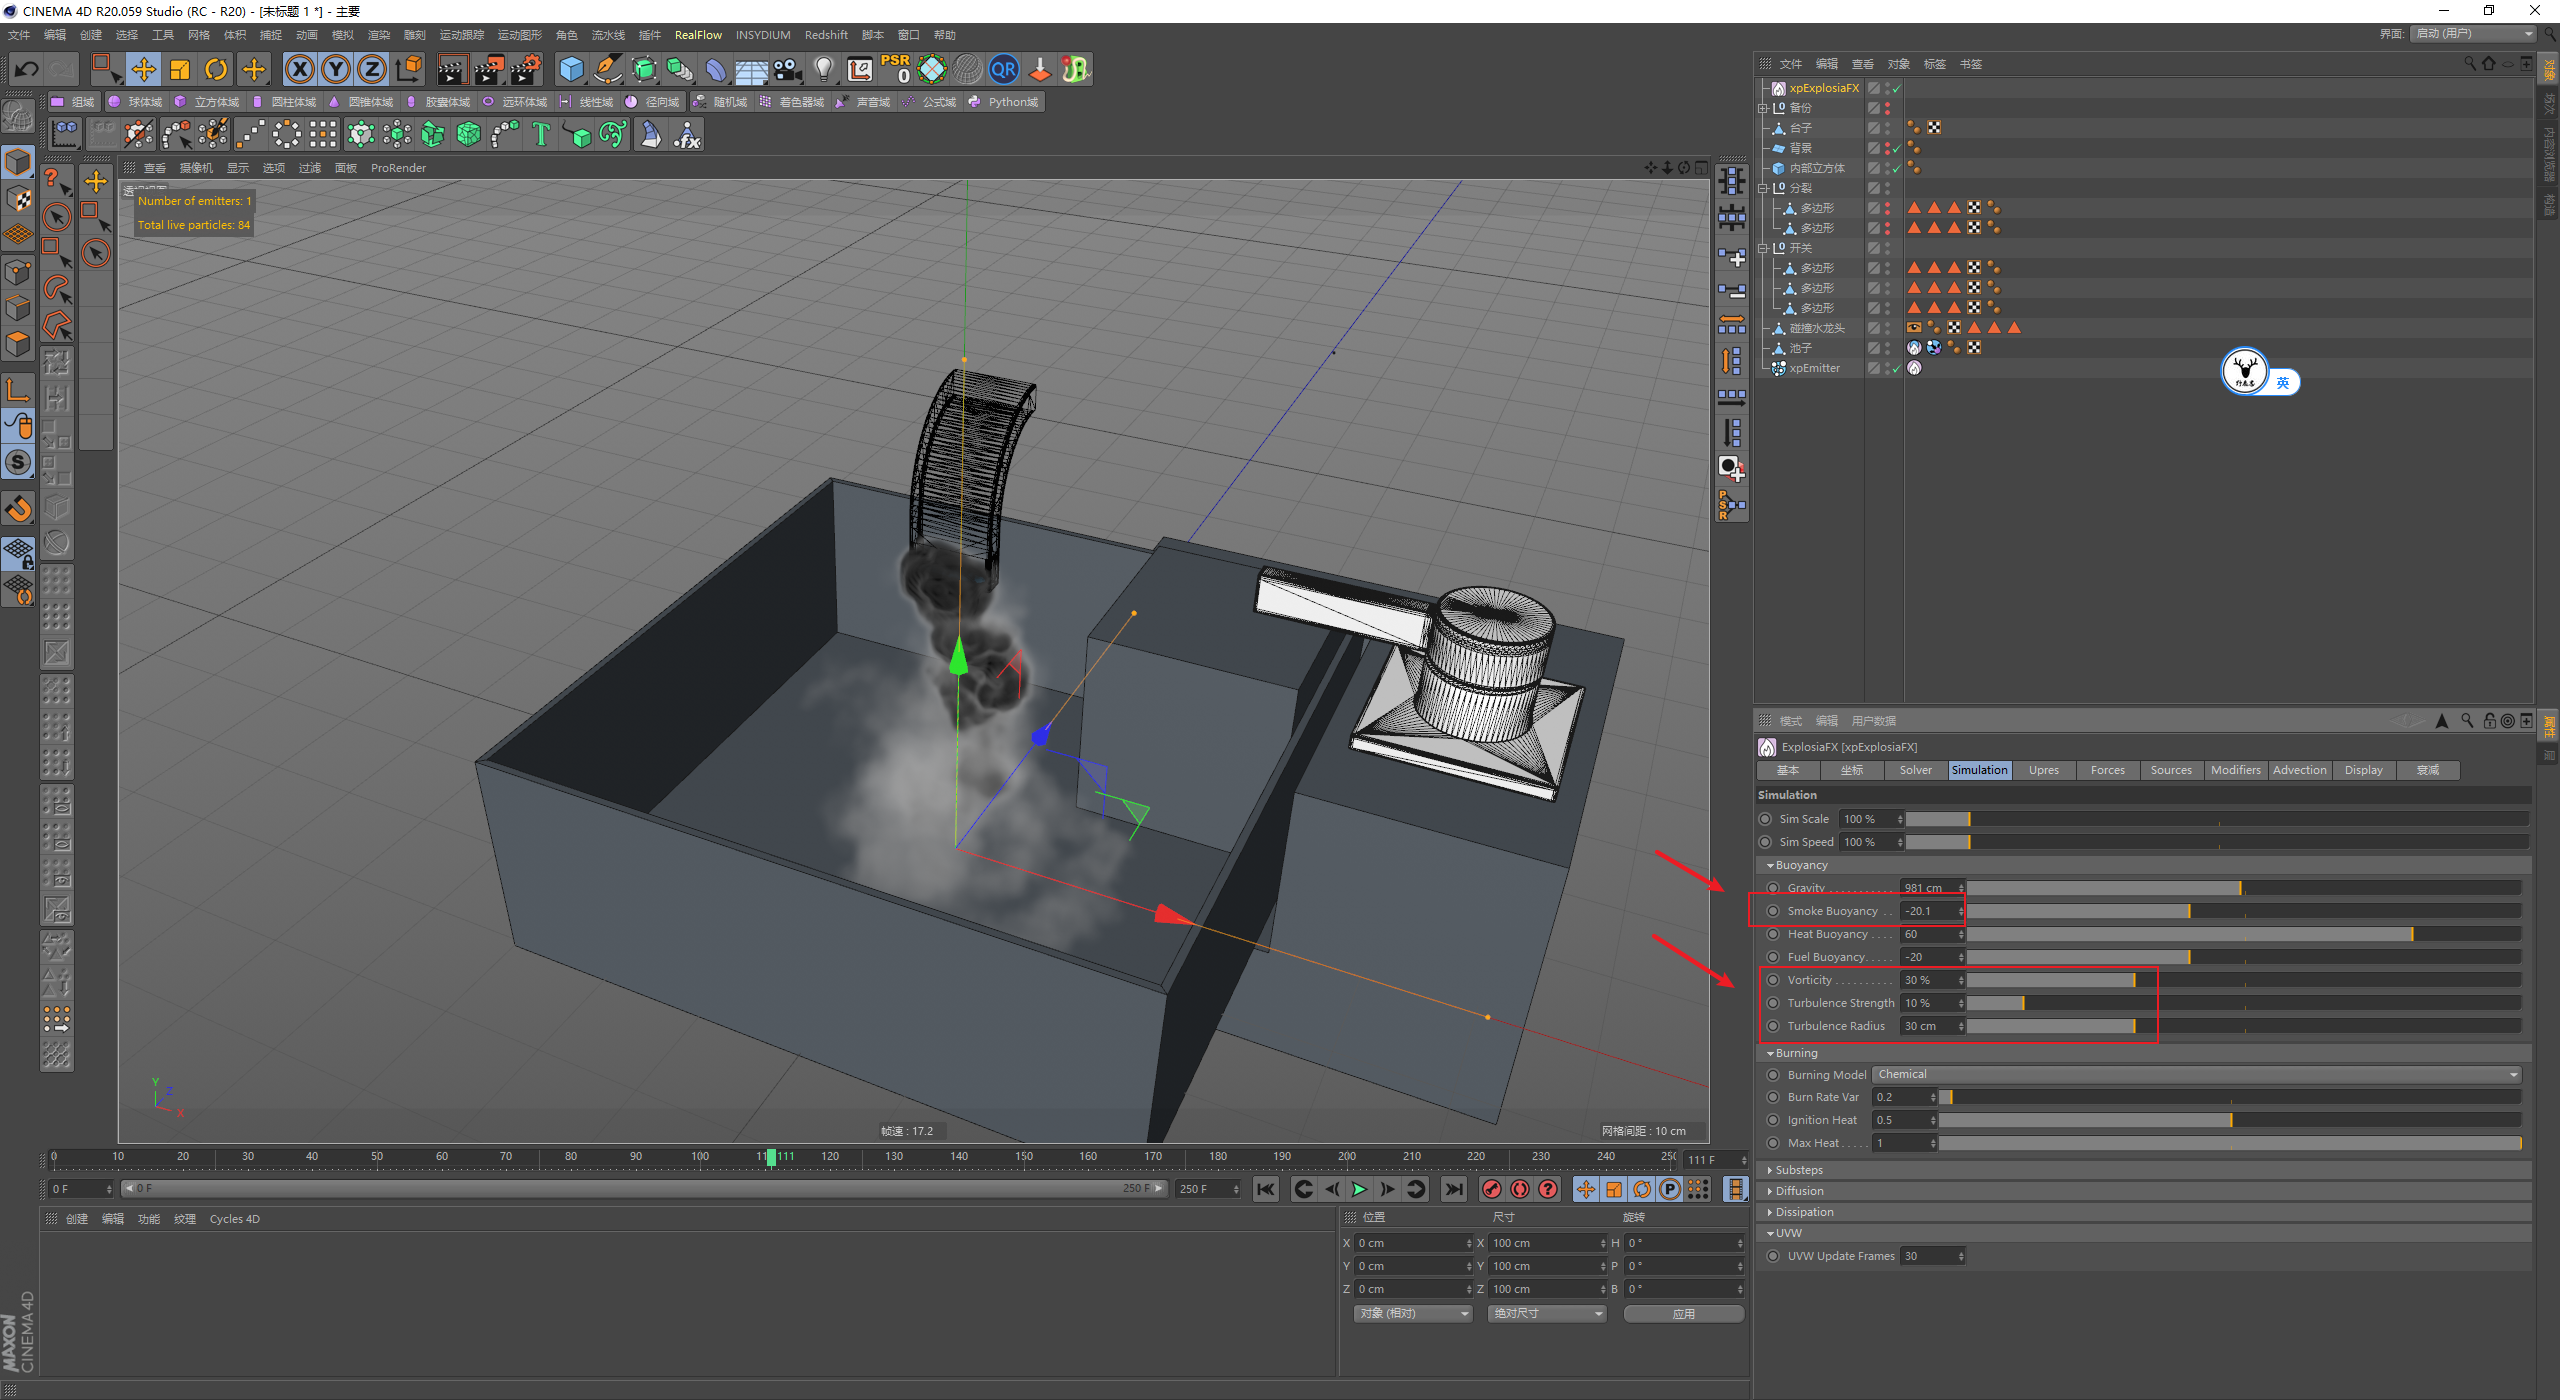Open the RealFlow menu

(697, 35)
